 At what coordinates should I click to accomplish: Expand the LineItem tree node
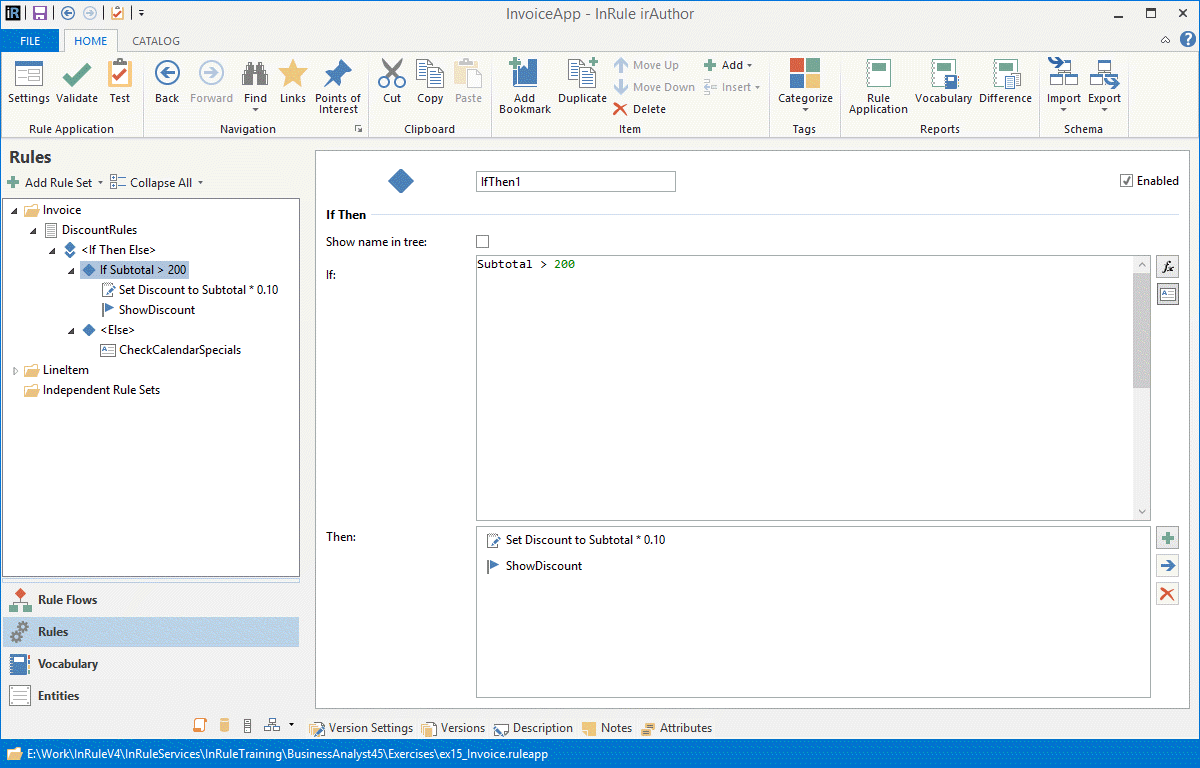[15, 371]
